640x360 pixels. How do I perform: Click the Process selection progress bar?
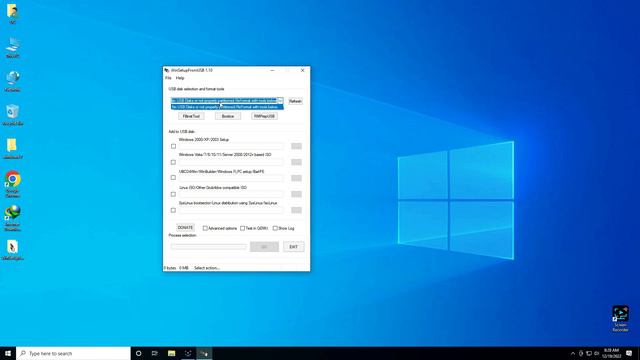[209, 247]
